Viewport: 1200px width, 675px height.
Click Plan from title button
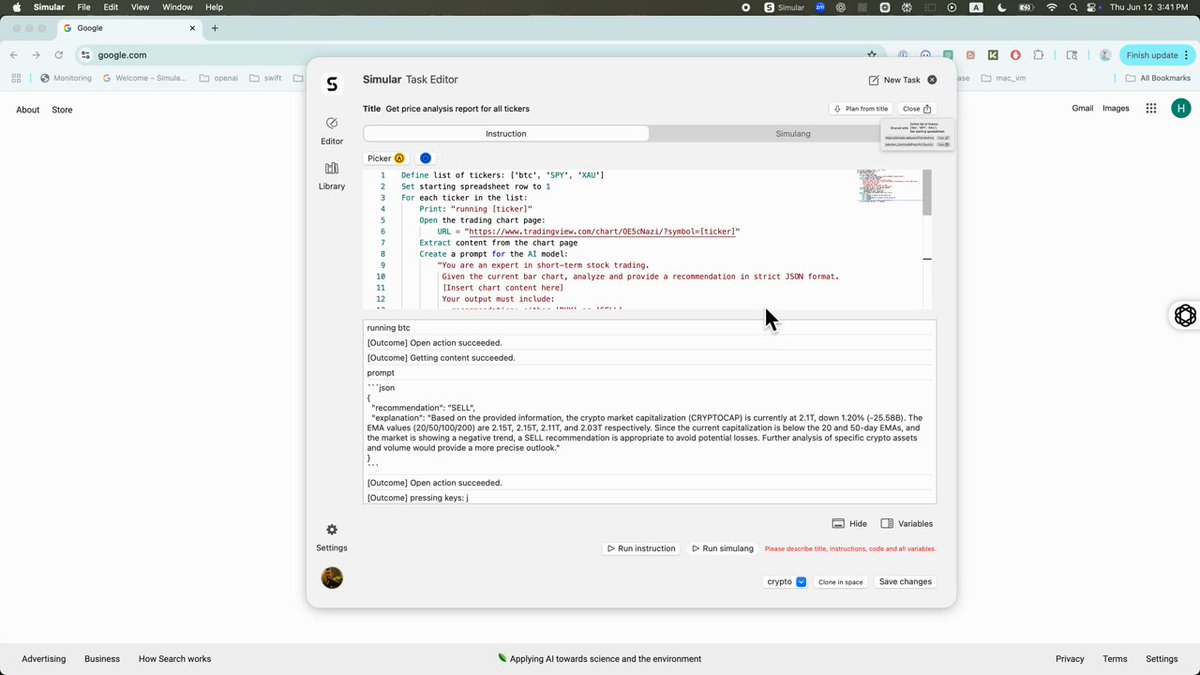point(861,109)
